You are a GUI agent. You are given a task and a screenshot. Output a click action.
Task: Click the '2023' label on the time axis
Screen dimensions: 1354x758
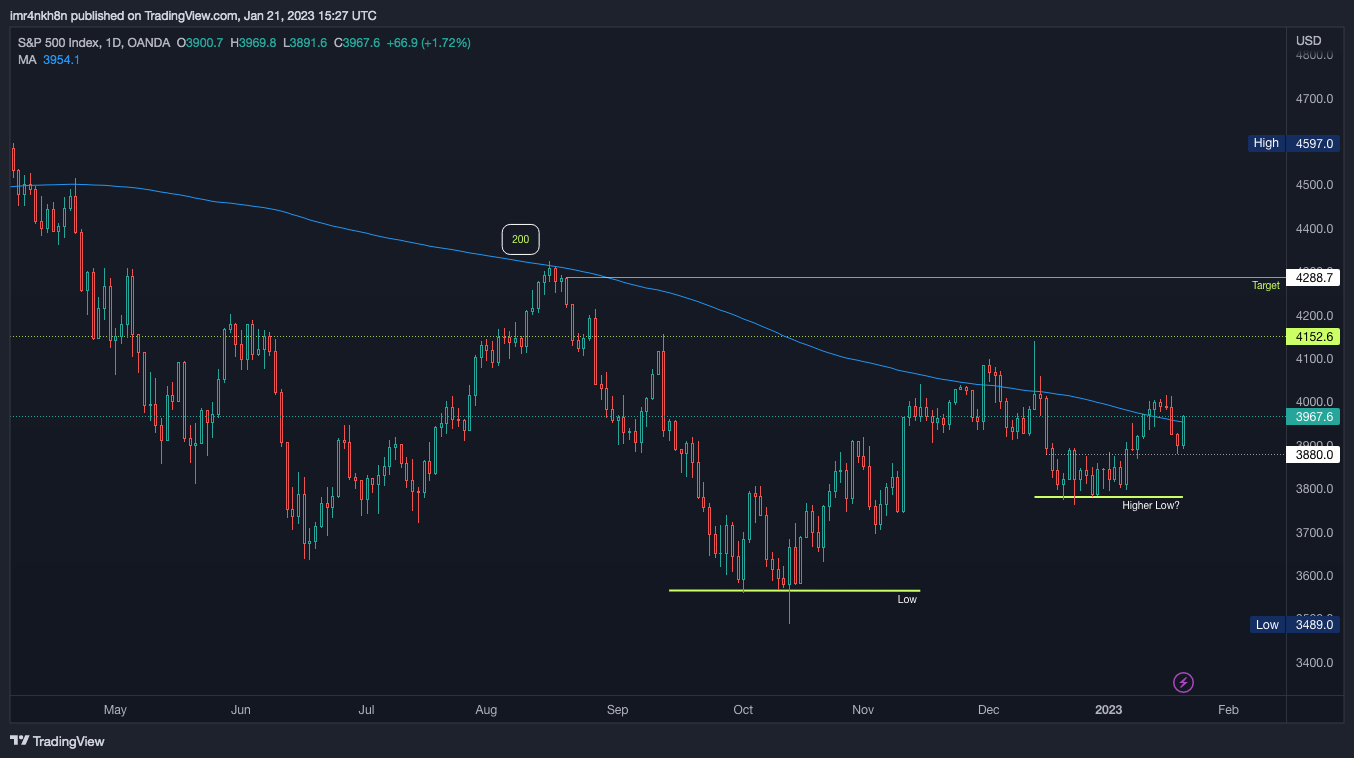(1108, 710)
